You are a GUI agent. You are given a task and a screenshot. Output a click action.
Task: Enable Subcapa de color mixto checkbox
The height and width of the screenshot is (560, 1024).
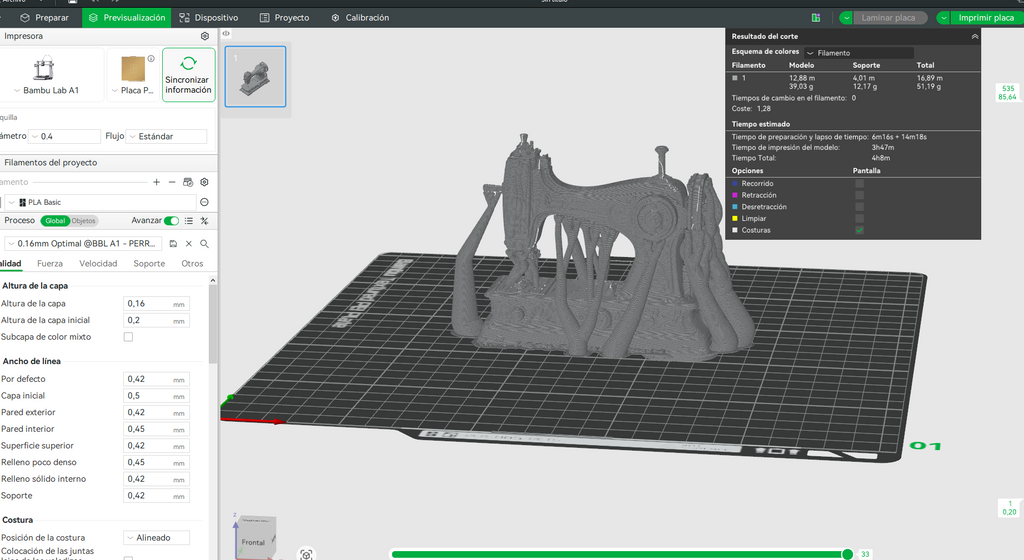pos(128,337)
